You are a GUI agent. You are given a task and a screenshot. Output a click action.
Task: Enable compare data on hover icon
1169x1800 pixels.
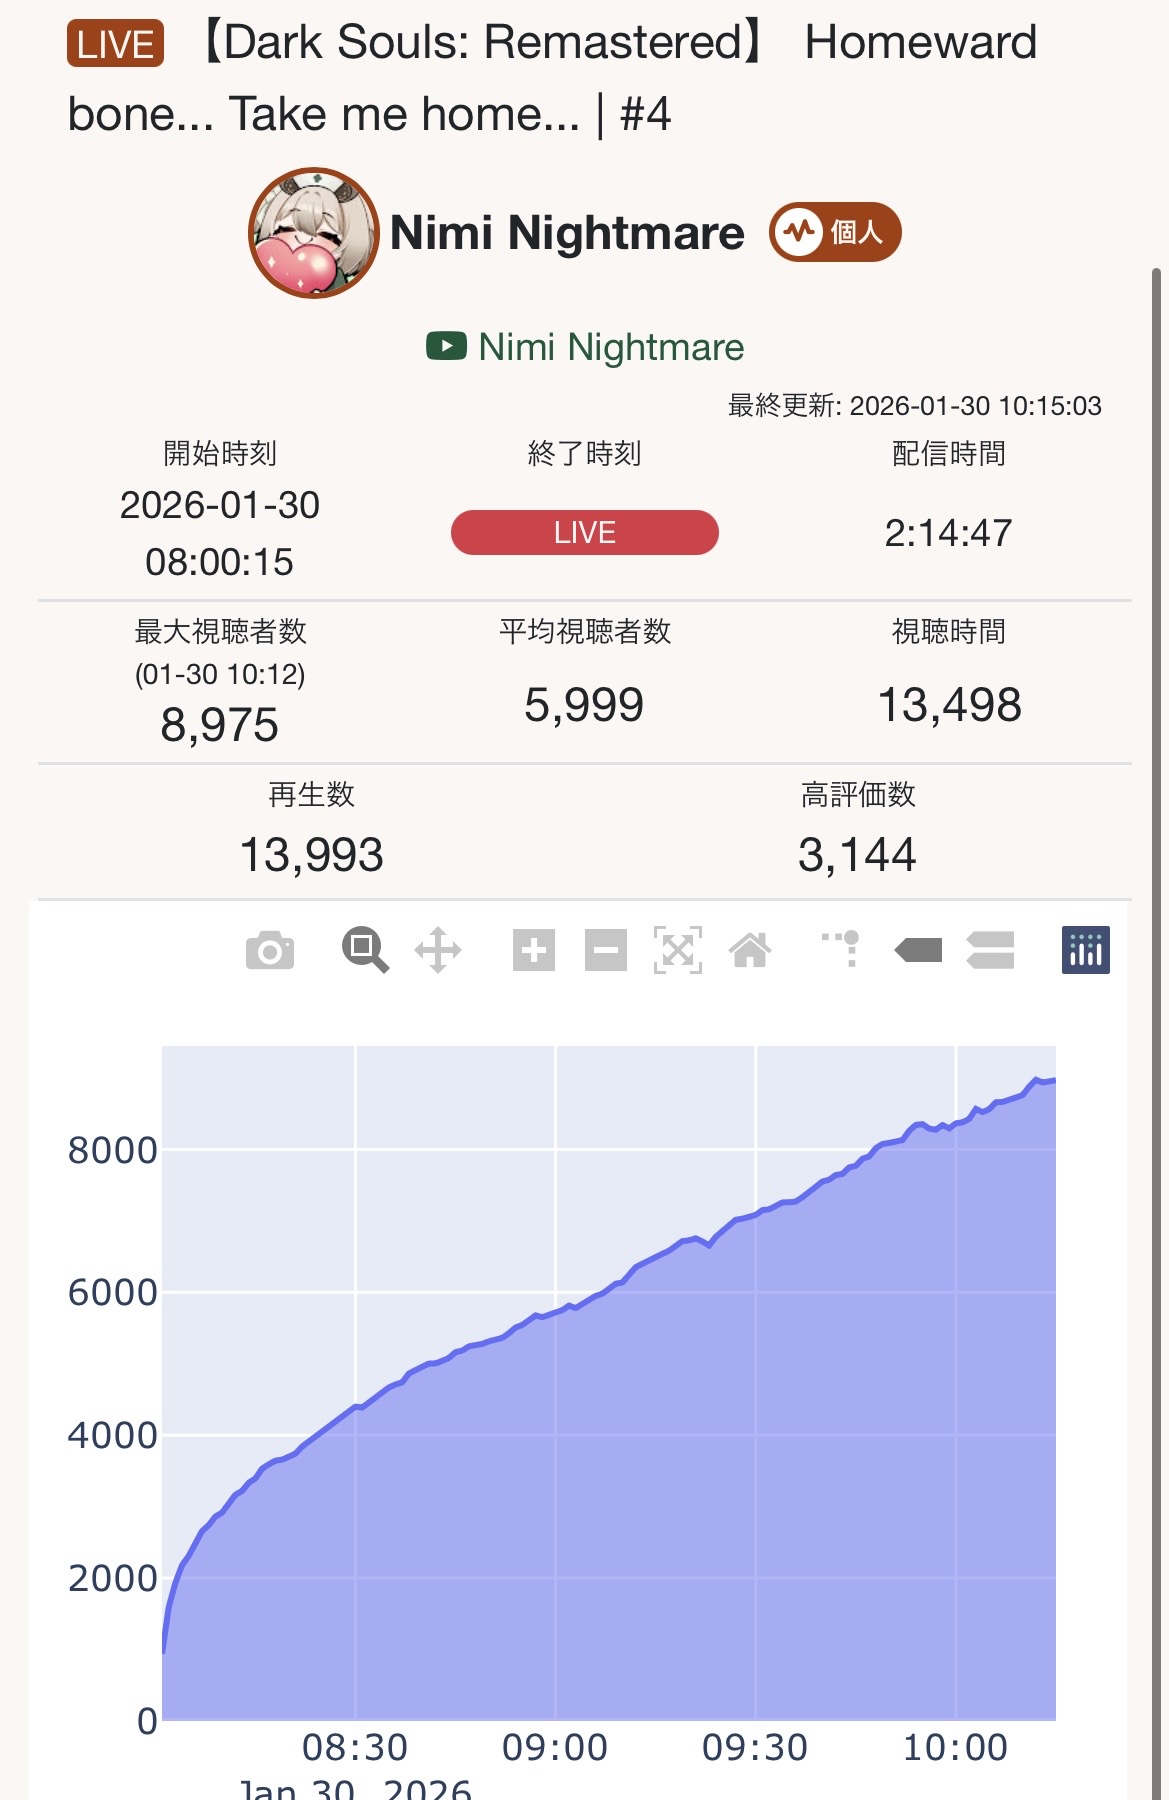[x=990, y=950]
